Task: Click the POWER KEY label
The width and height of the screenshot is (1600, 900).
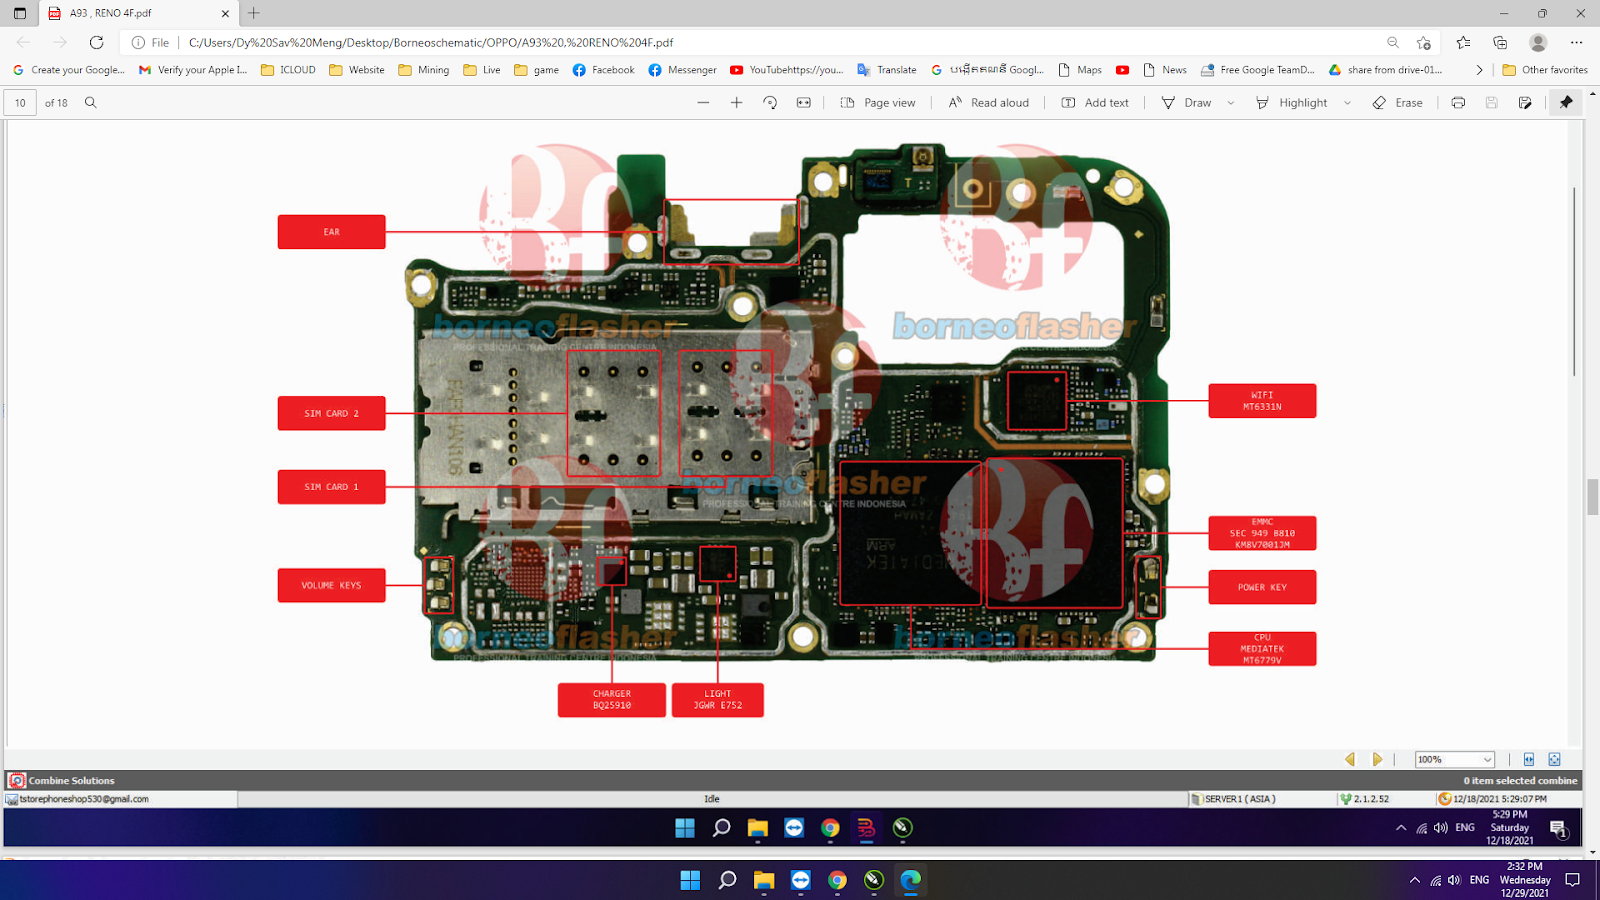Action: click(1262, 587)
